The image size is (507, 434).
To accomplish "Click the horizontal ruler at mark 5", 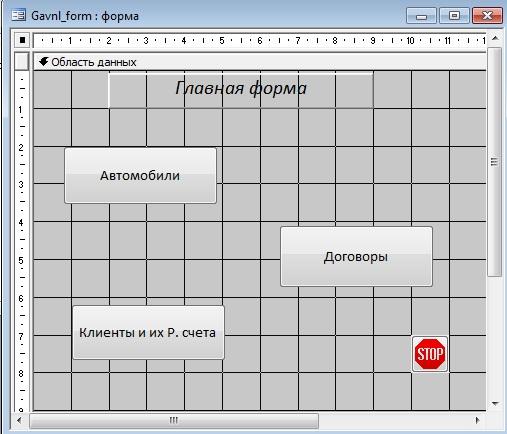I will (222, 41).
